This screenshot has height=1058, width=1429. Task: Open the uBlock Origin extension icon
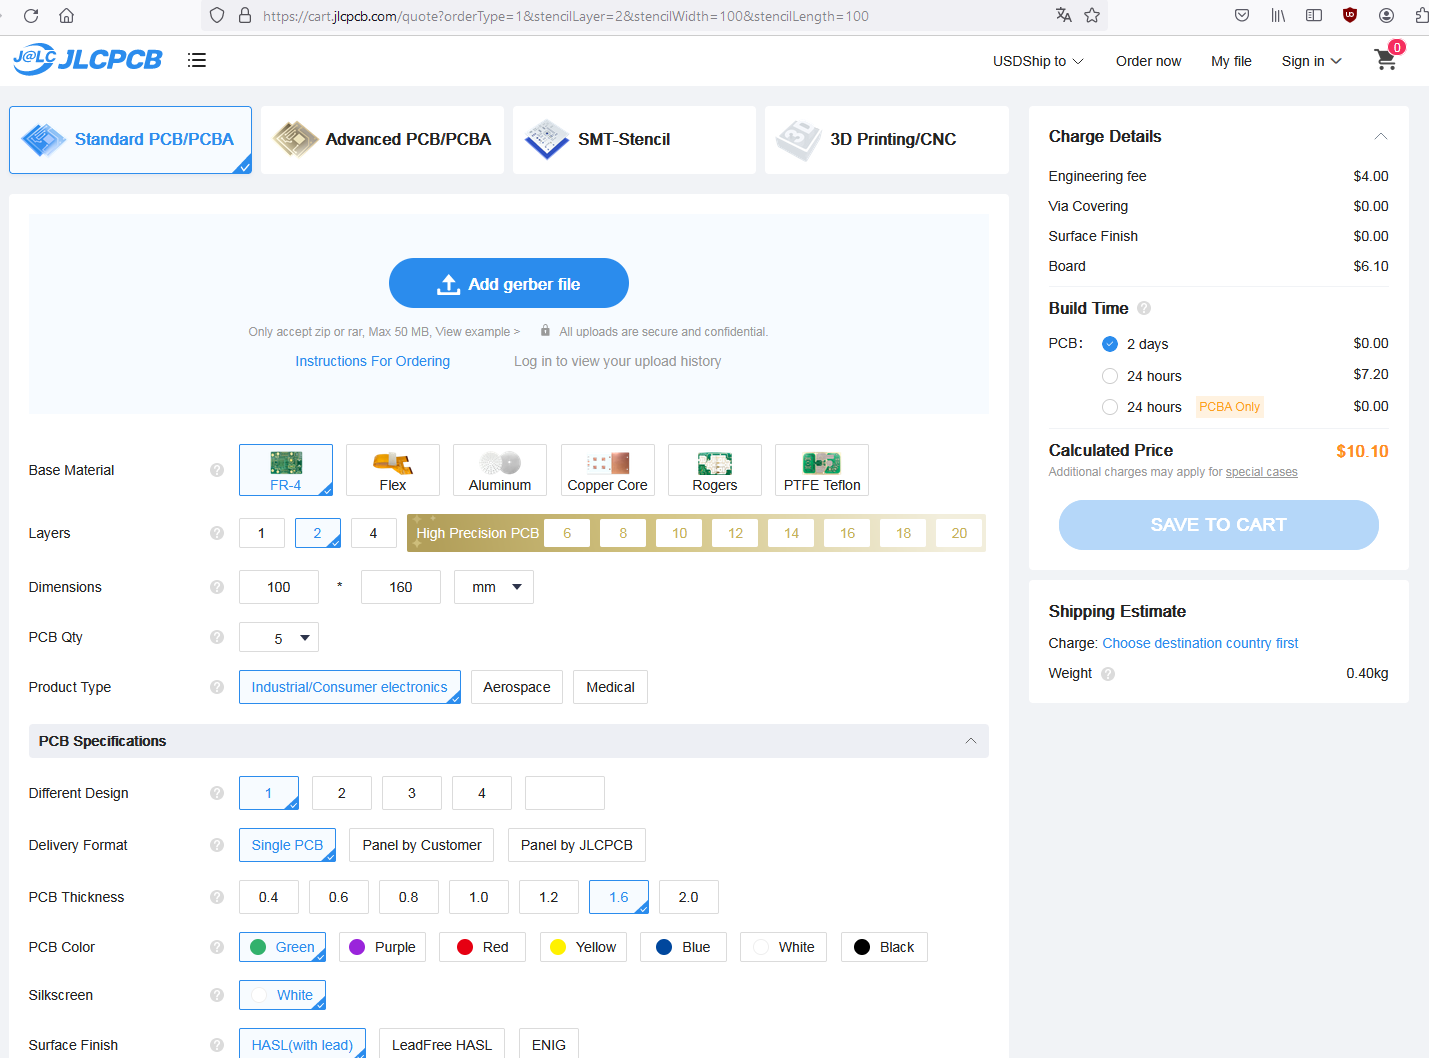point(1350,15)
